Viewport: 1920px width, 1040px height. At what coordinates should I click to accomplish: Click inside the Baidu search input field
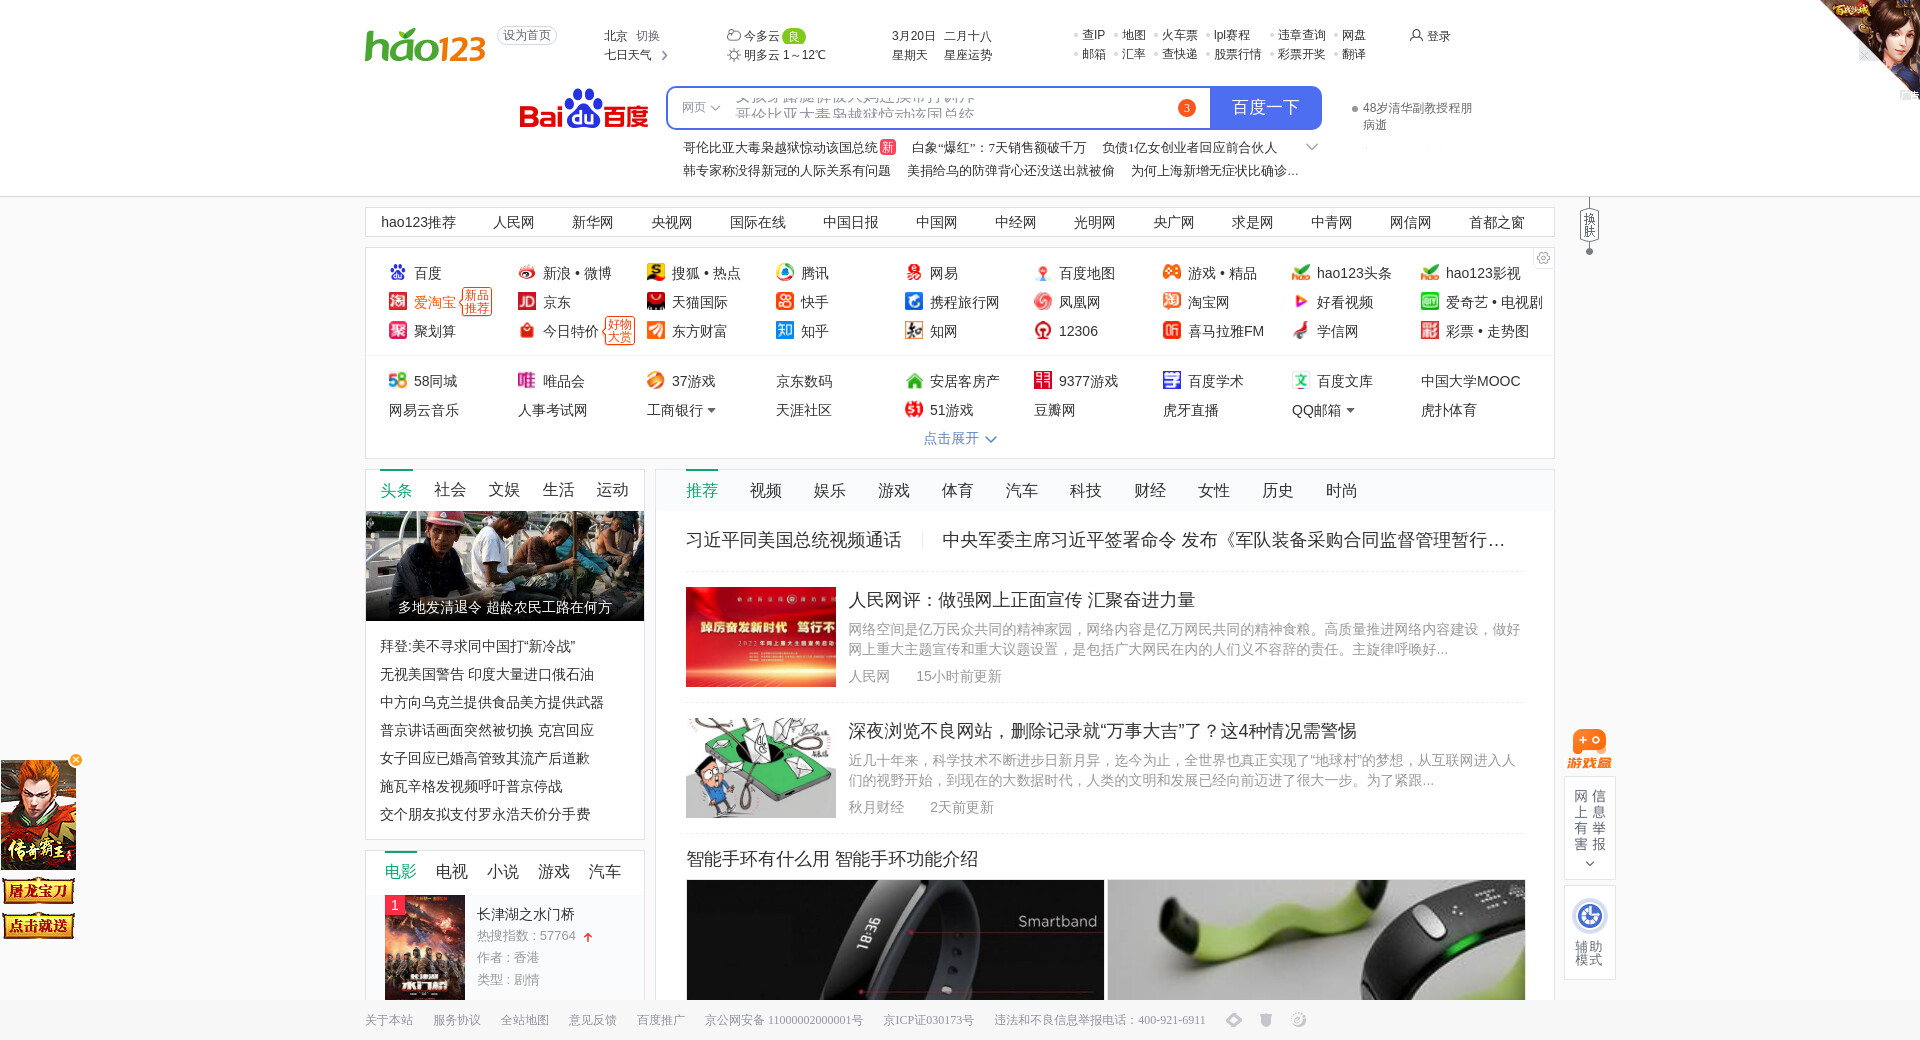tap(950, 108)
